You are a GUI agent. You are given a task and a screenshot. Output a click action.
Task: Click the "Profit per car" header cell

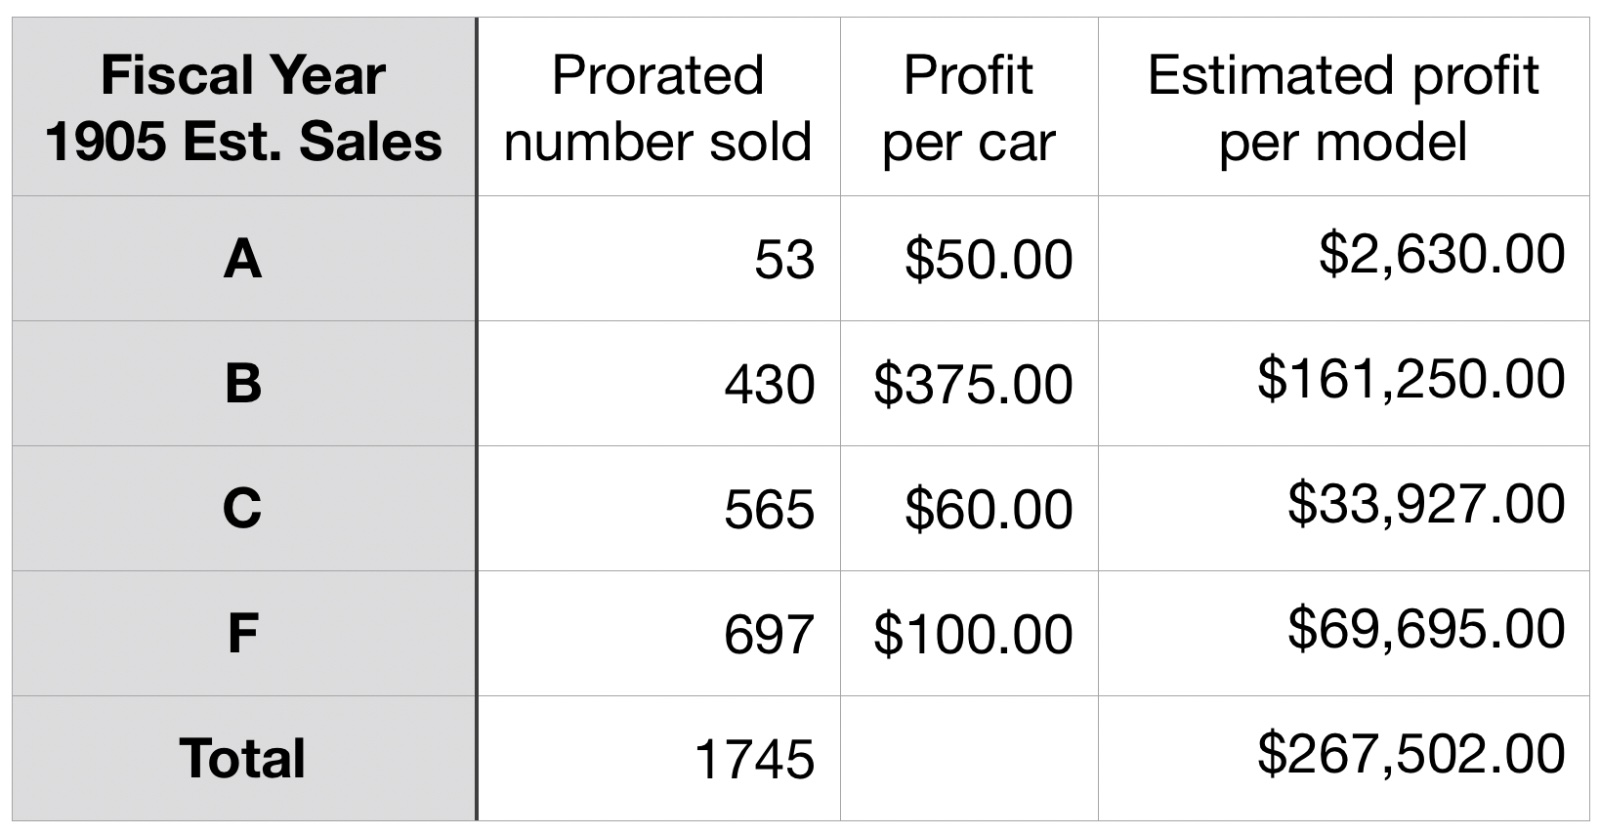968,107
